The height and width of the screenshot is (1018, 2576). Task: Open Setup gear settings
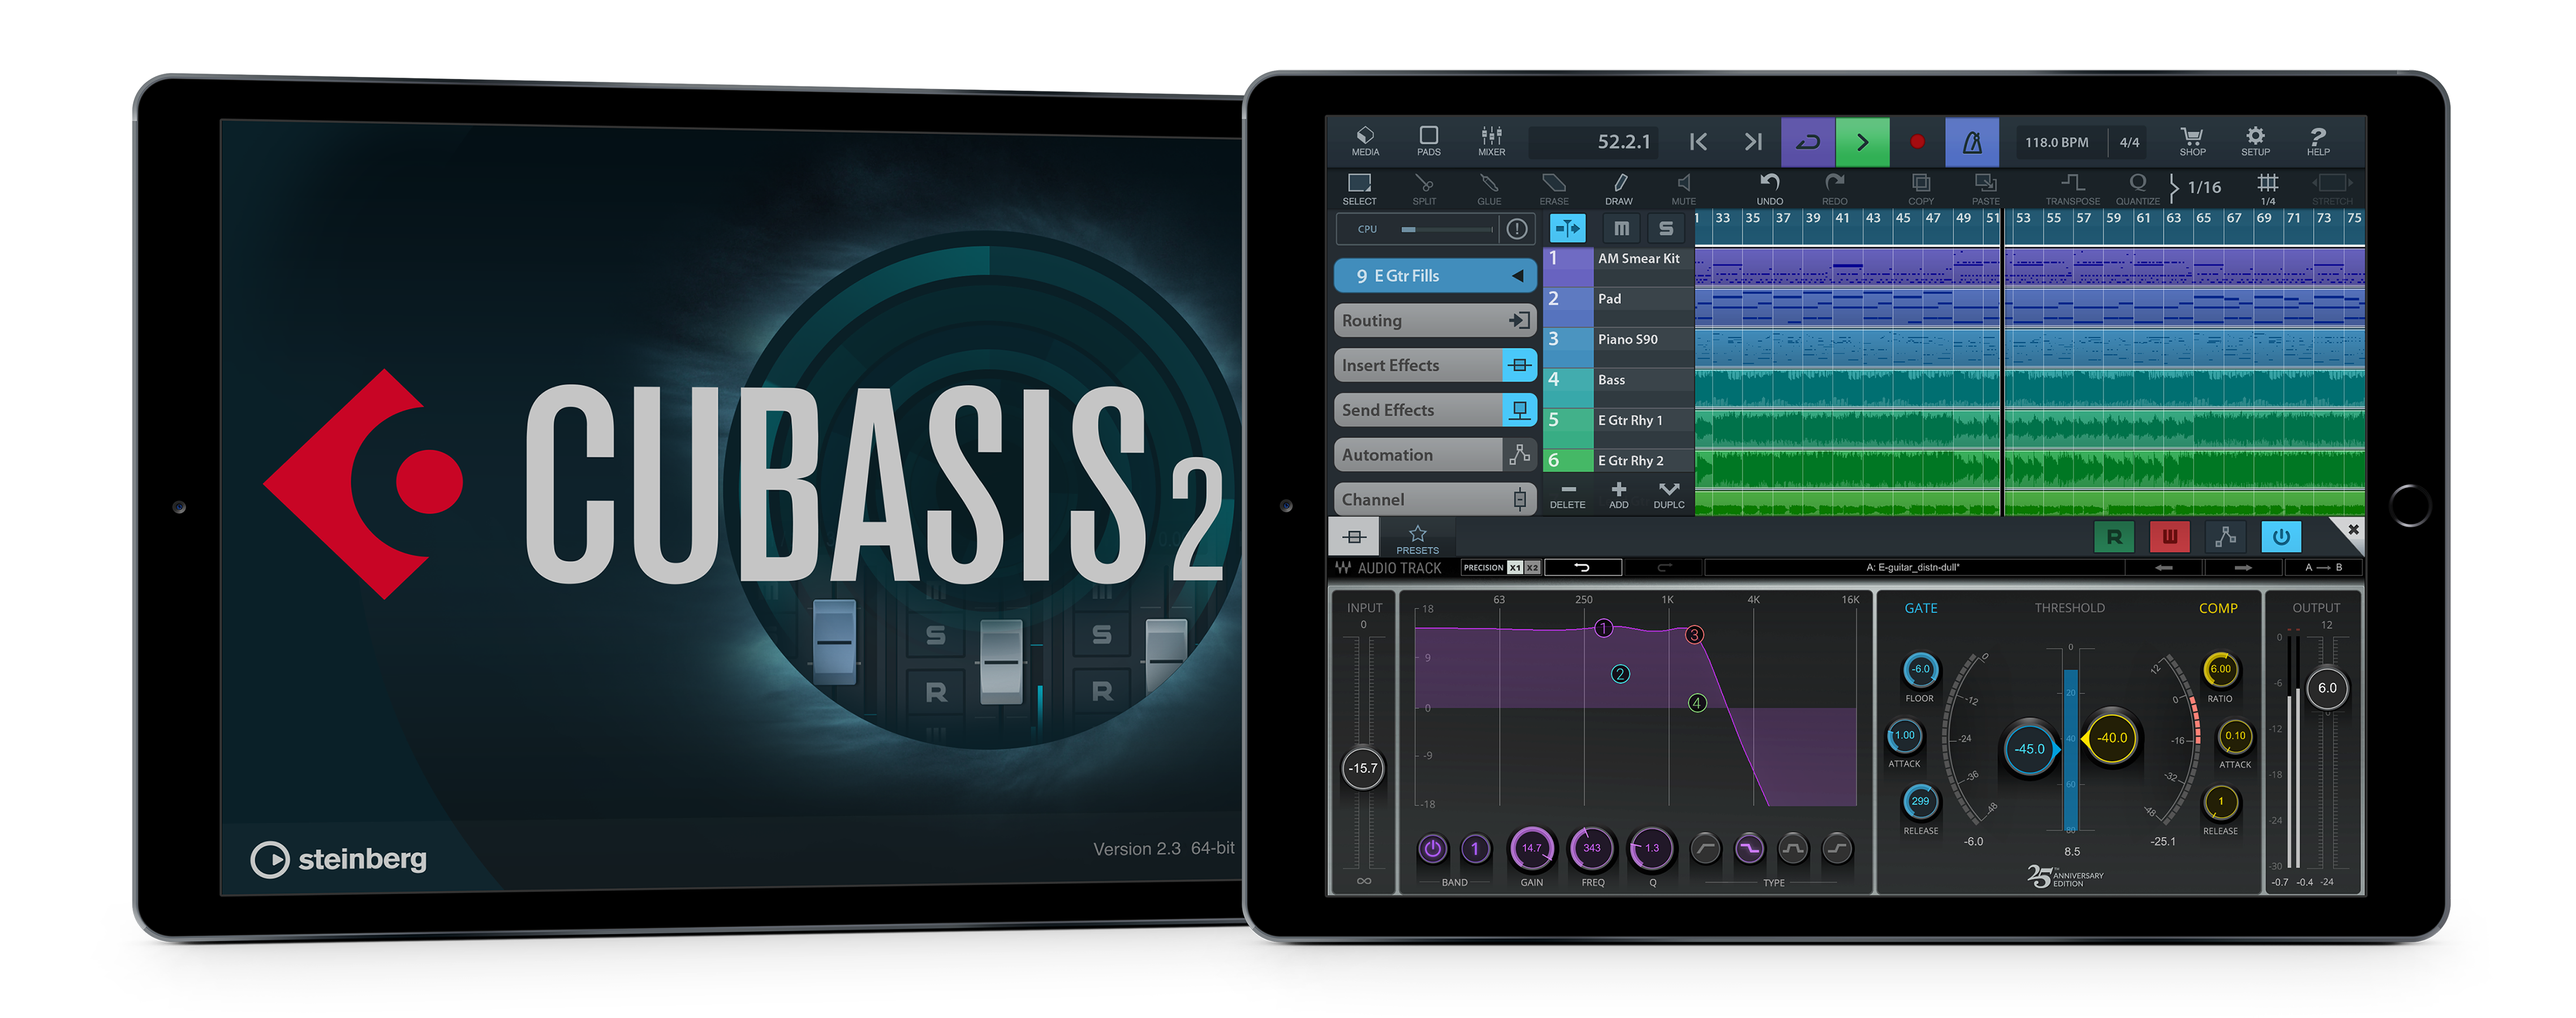point(2255,141)
